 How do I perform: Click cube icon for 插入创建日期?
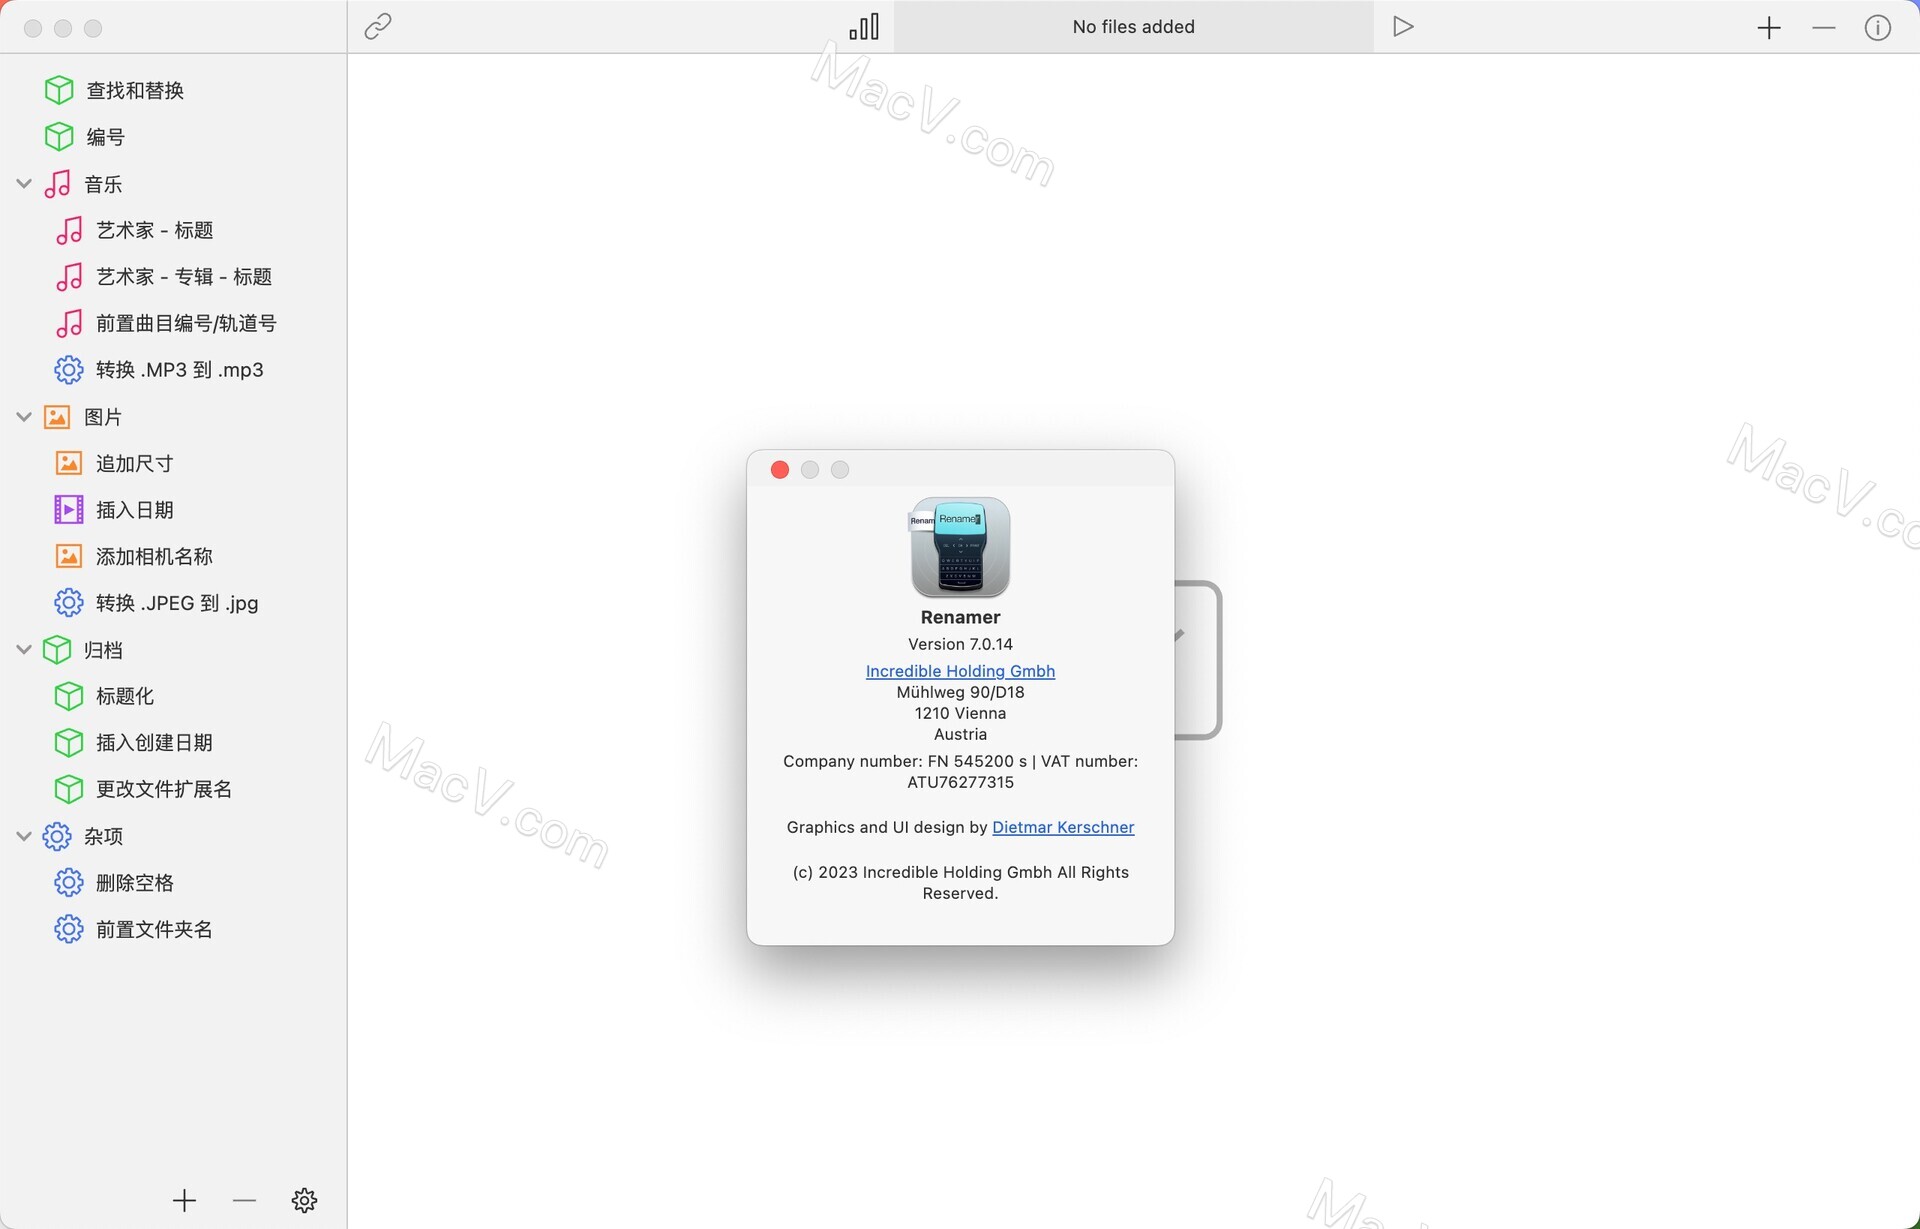[68, 743]
